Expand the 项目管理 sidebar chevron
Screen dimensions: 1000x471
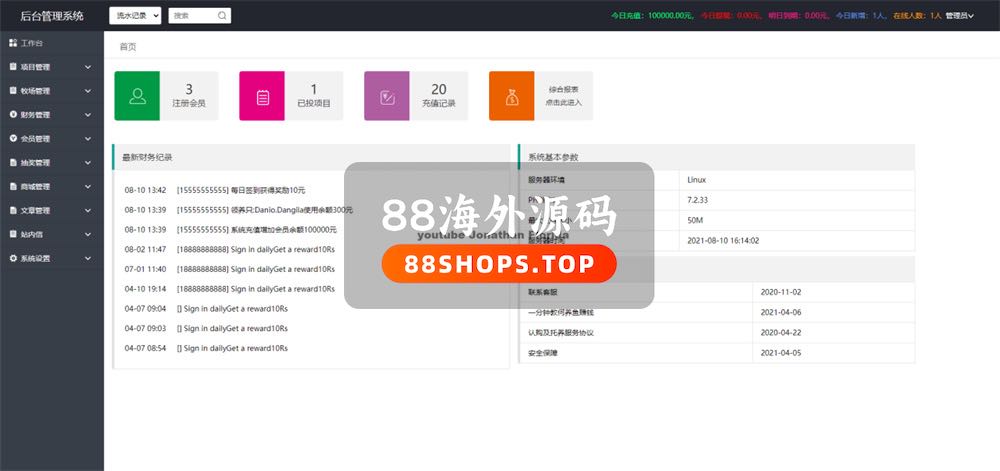tap(88, 67)
